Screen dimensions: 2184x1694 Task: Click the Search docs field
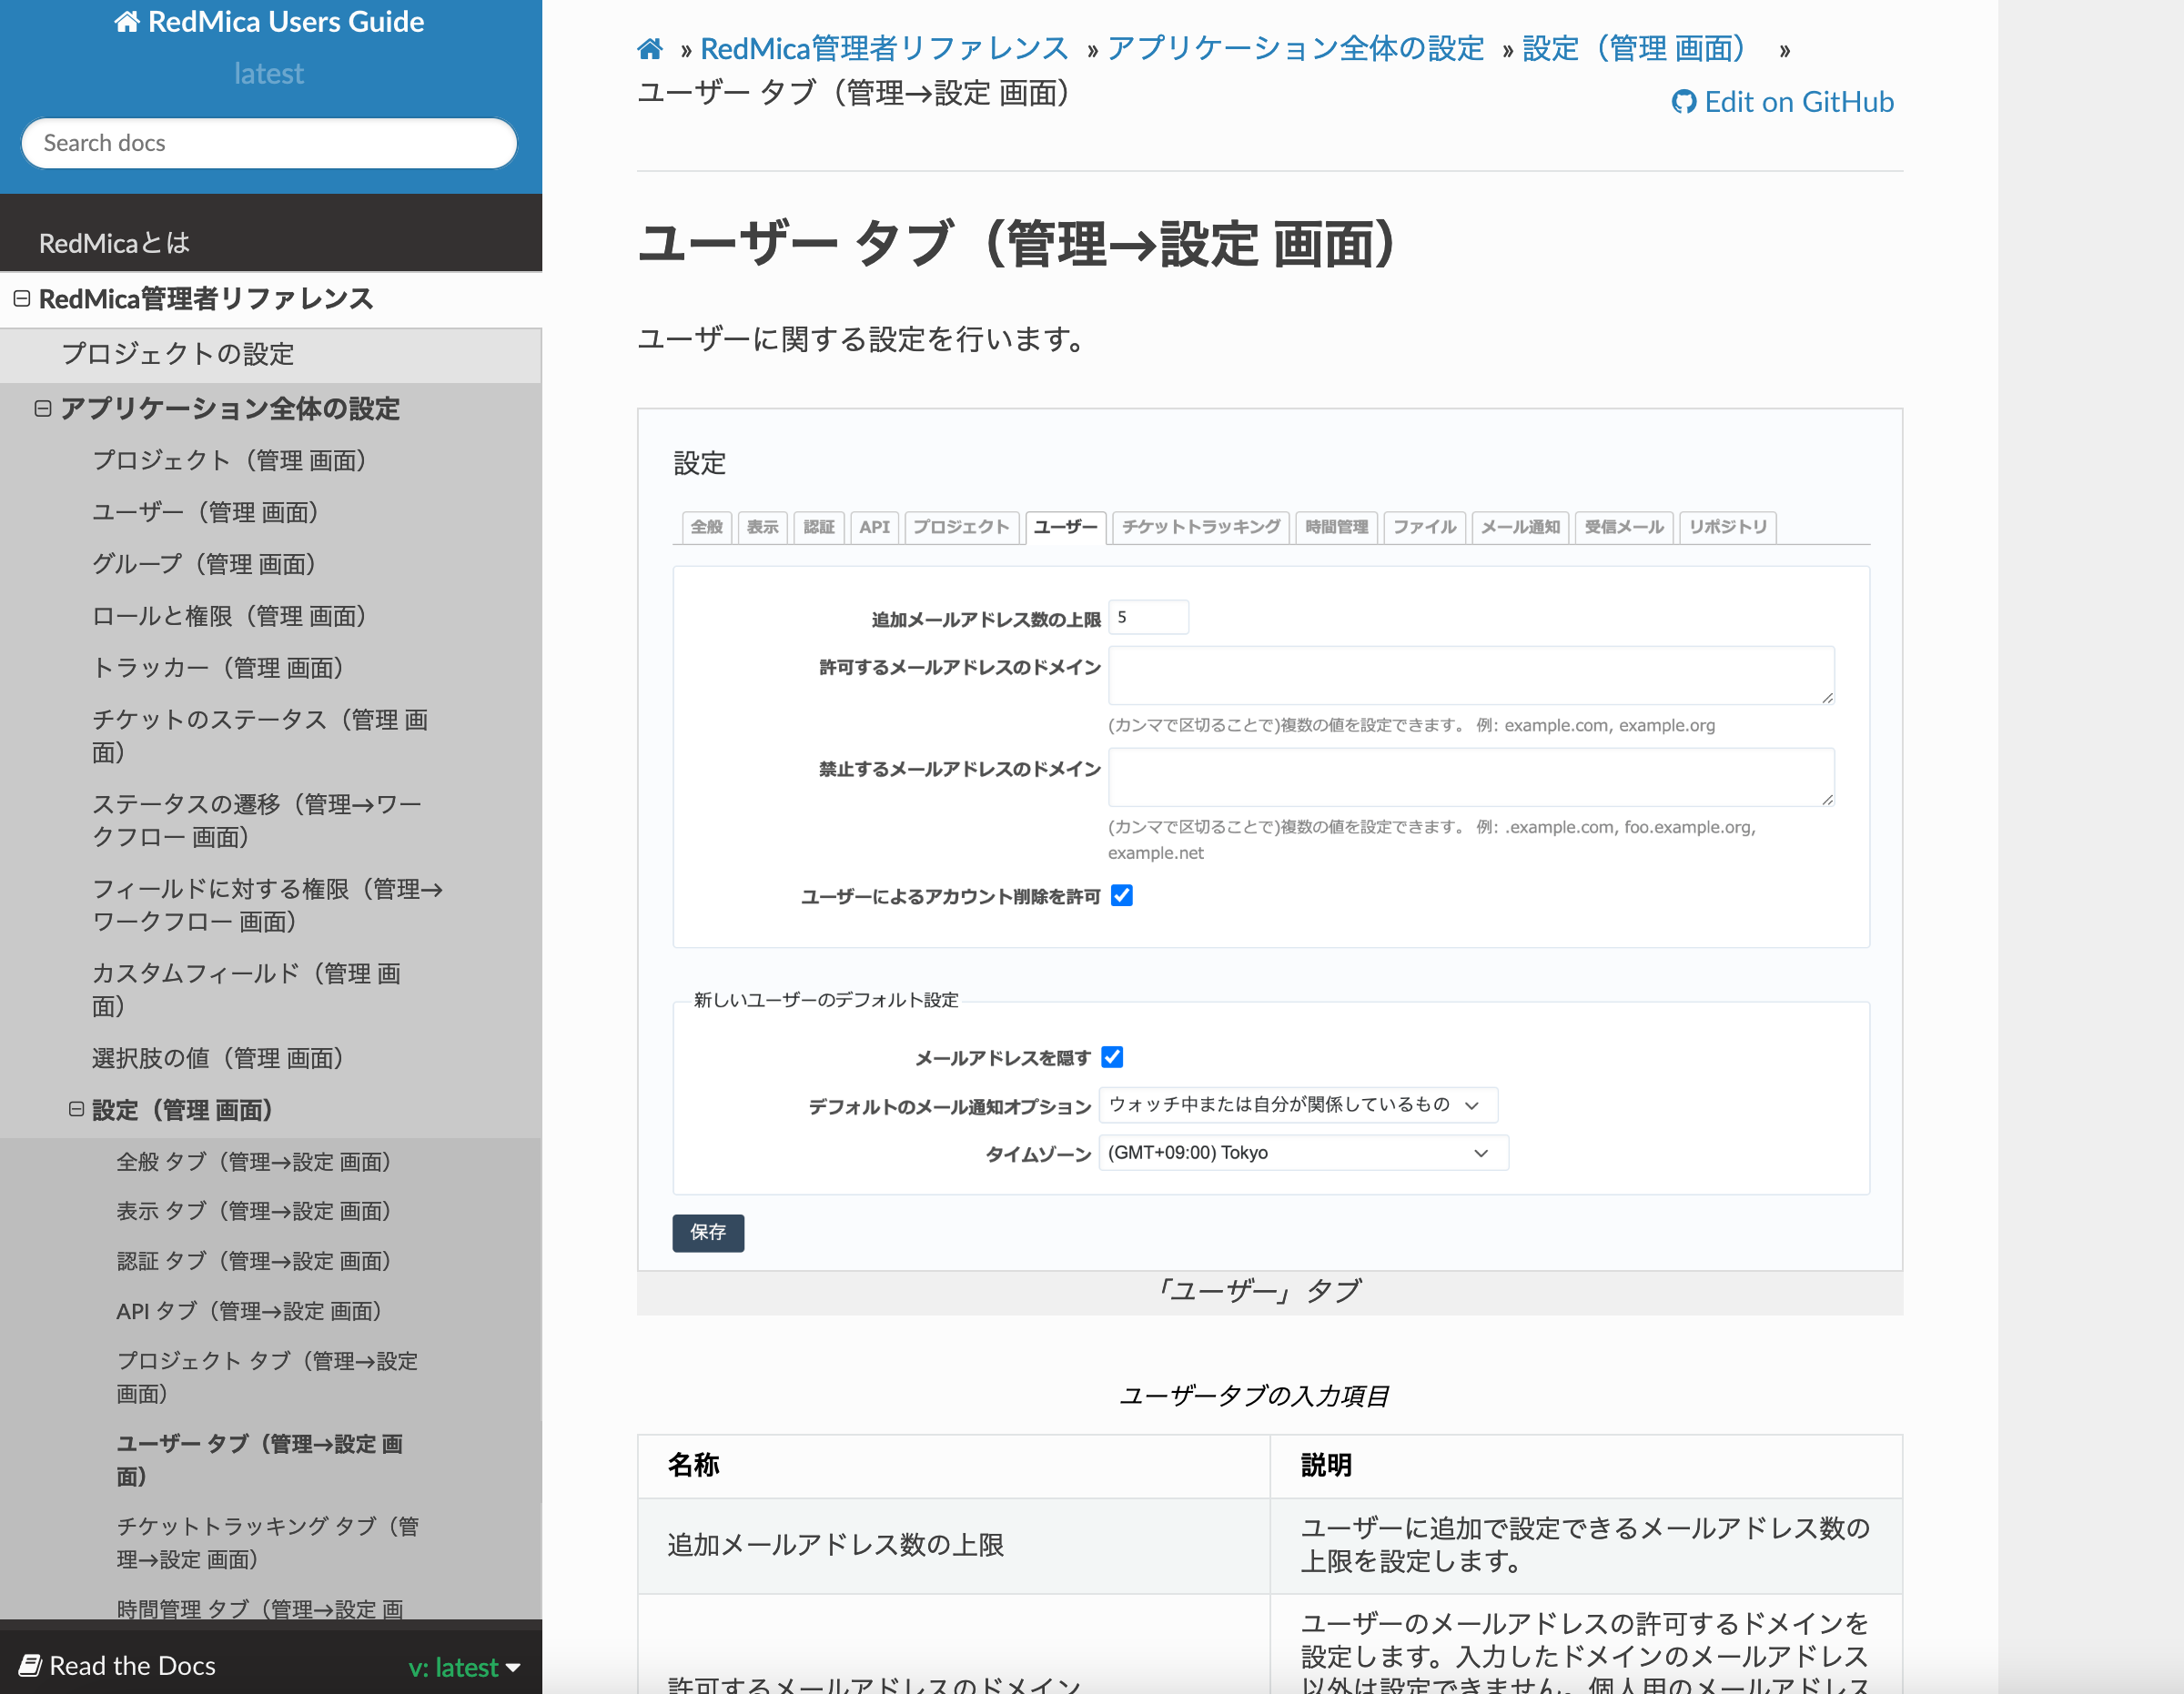pyautogui.click(x=269, y=143)
